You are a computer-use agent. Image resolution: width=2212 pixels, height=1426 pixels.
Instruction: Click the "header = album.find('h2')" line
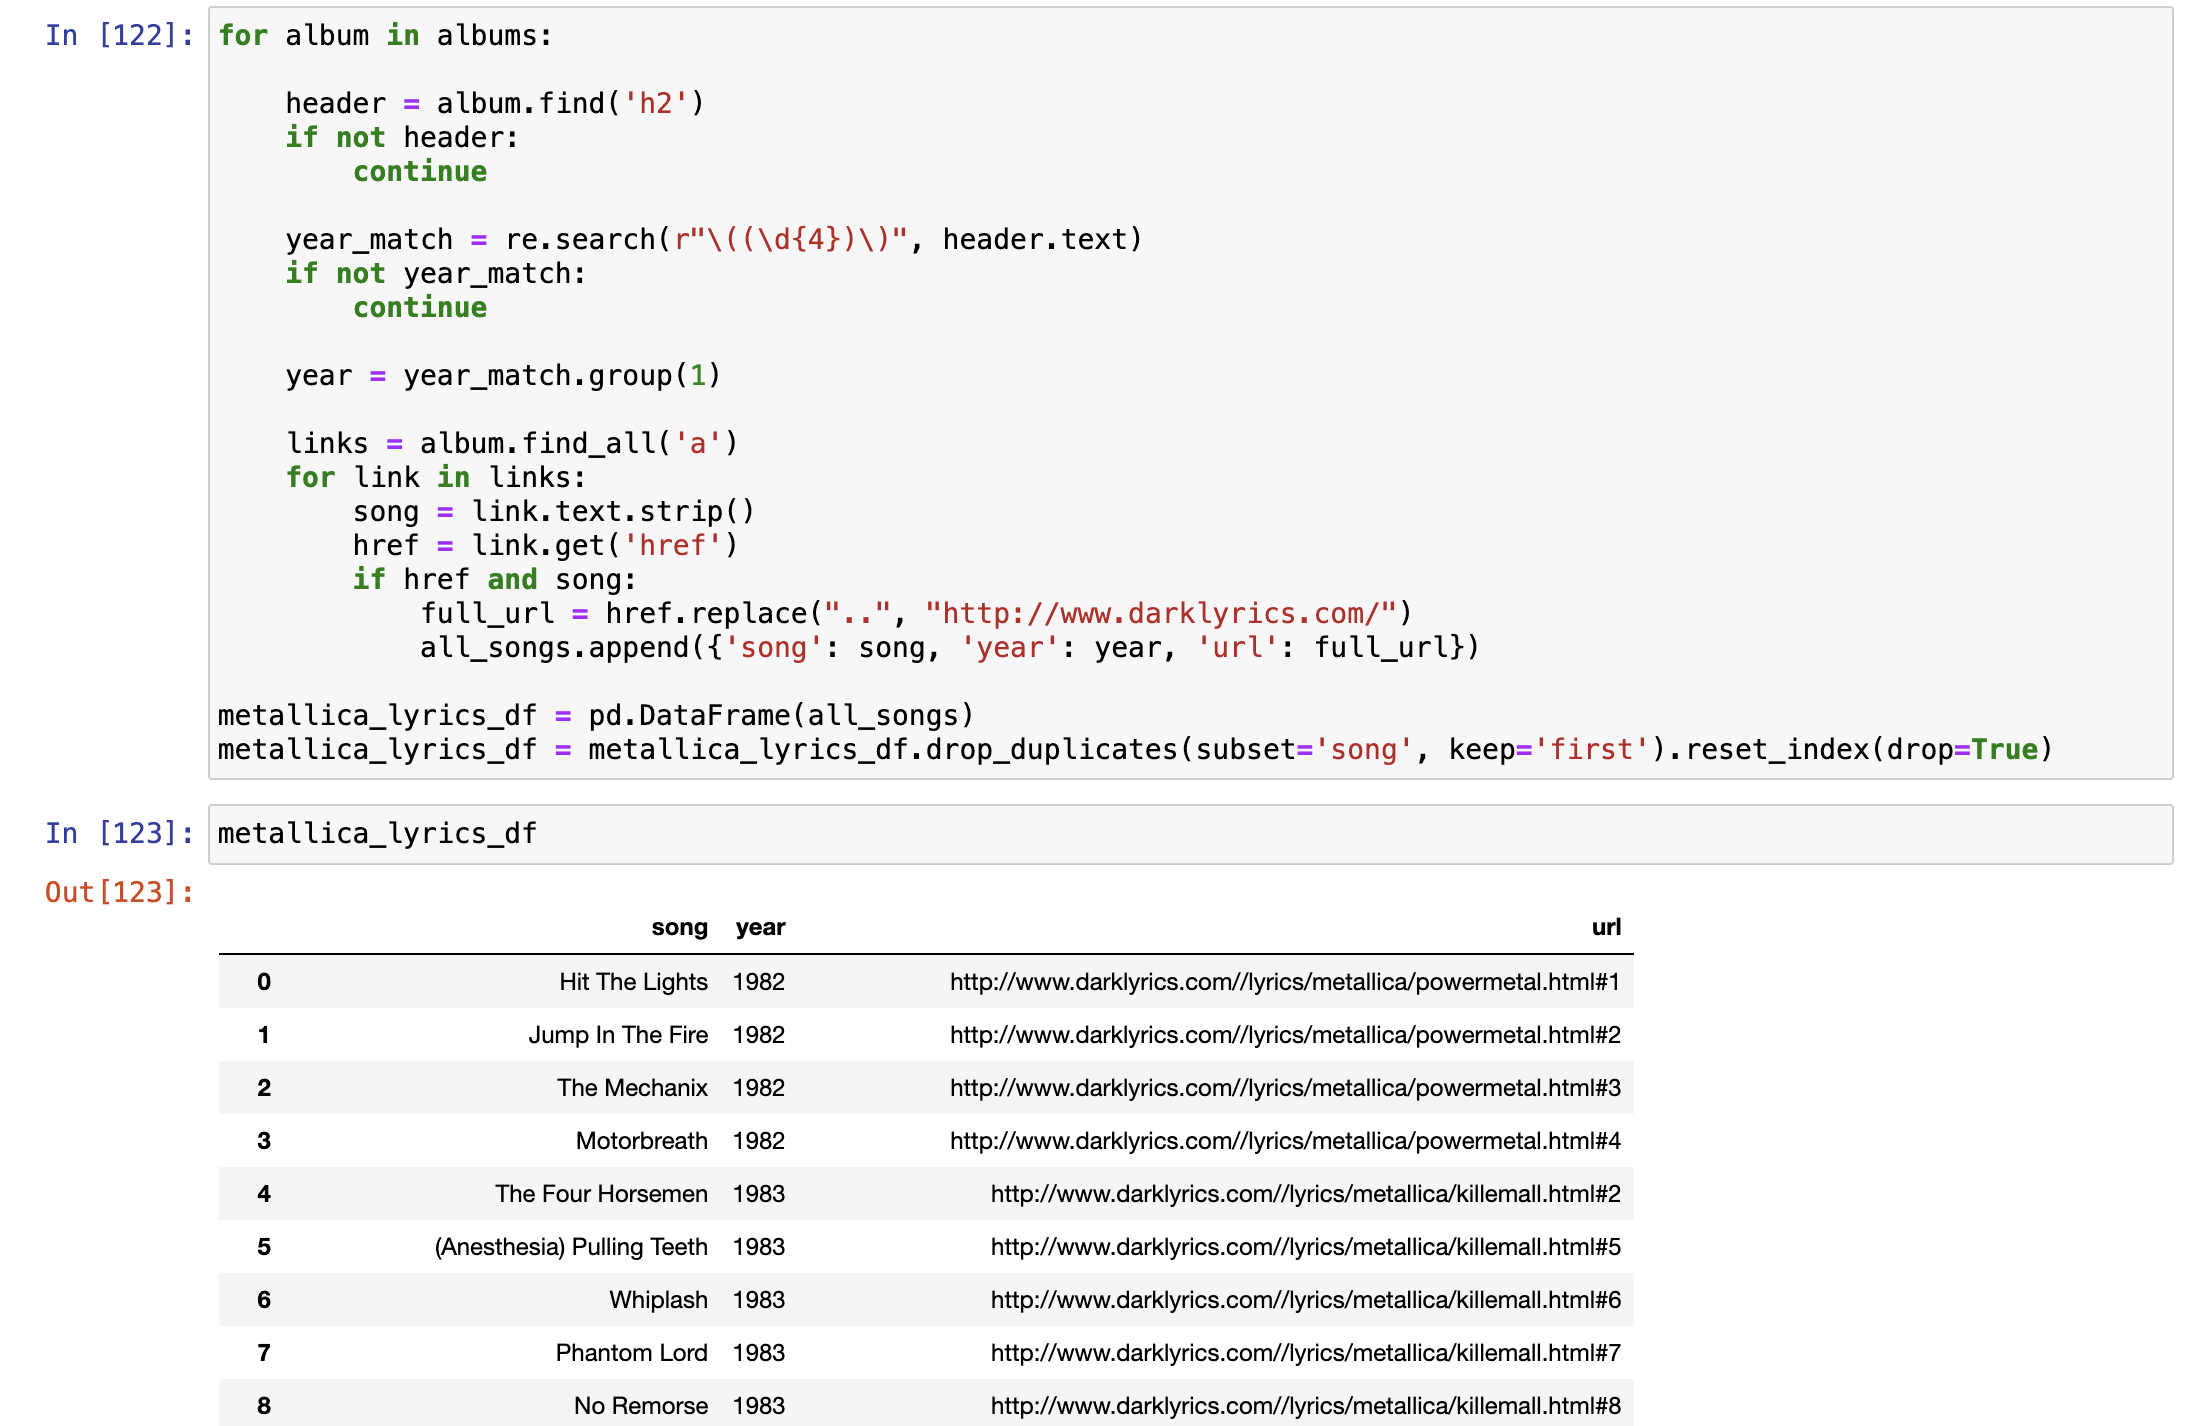[x=495, y=104]
